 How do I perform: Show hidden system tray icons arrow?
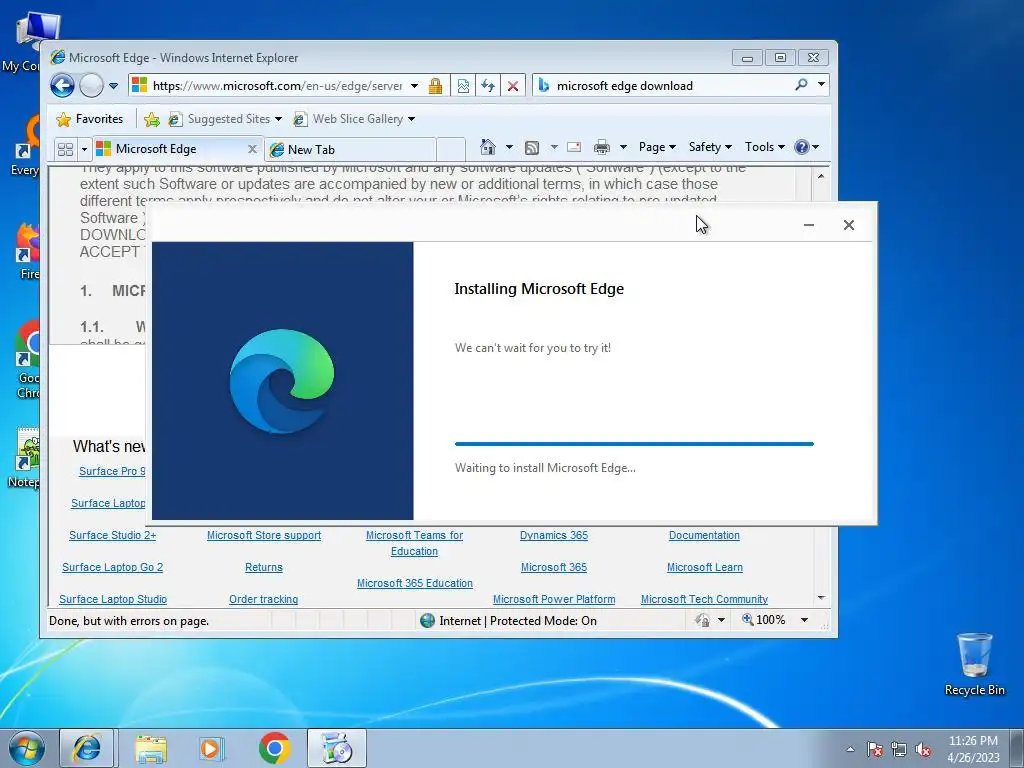[850, 749]
